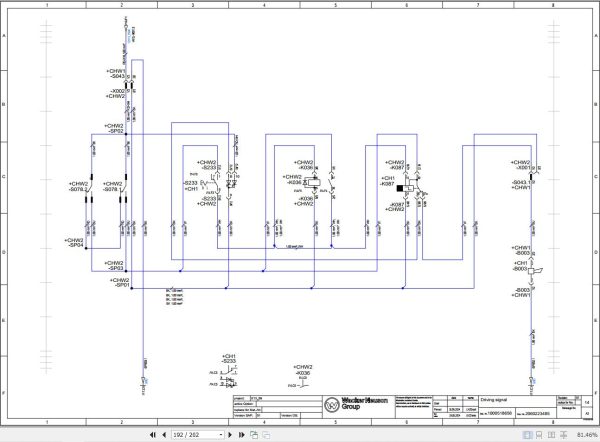Image resolution: width=600 pixels, height=442 pixels.
Task: Click the 'Driving signal' title text
Action: tap(494, 400)
